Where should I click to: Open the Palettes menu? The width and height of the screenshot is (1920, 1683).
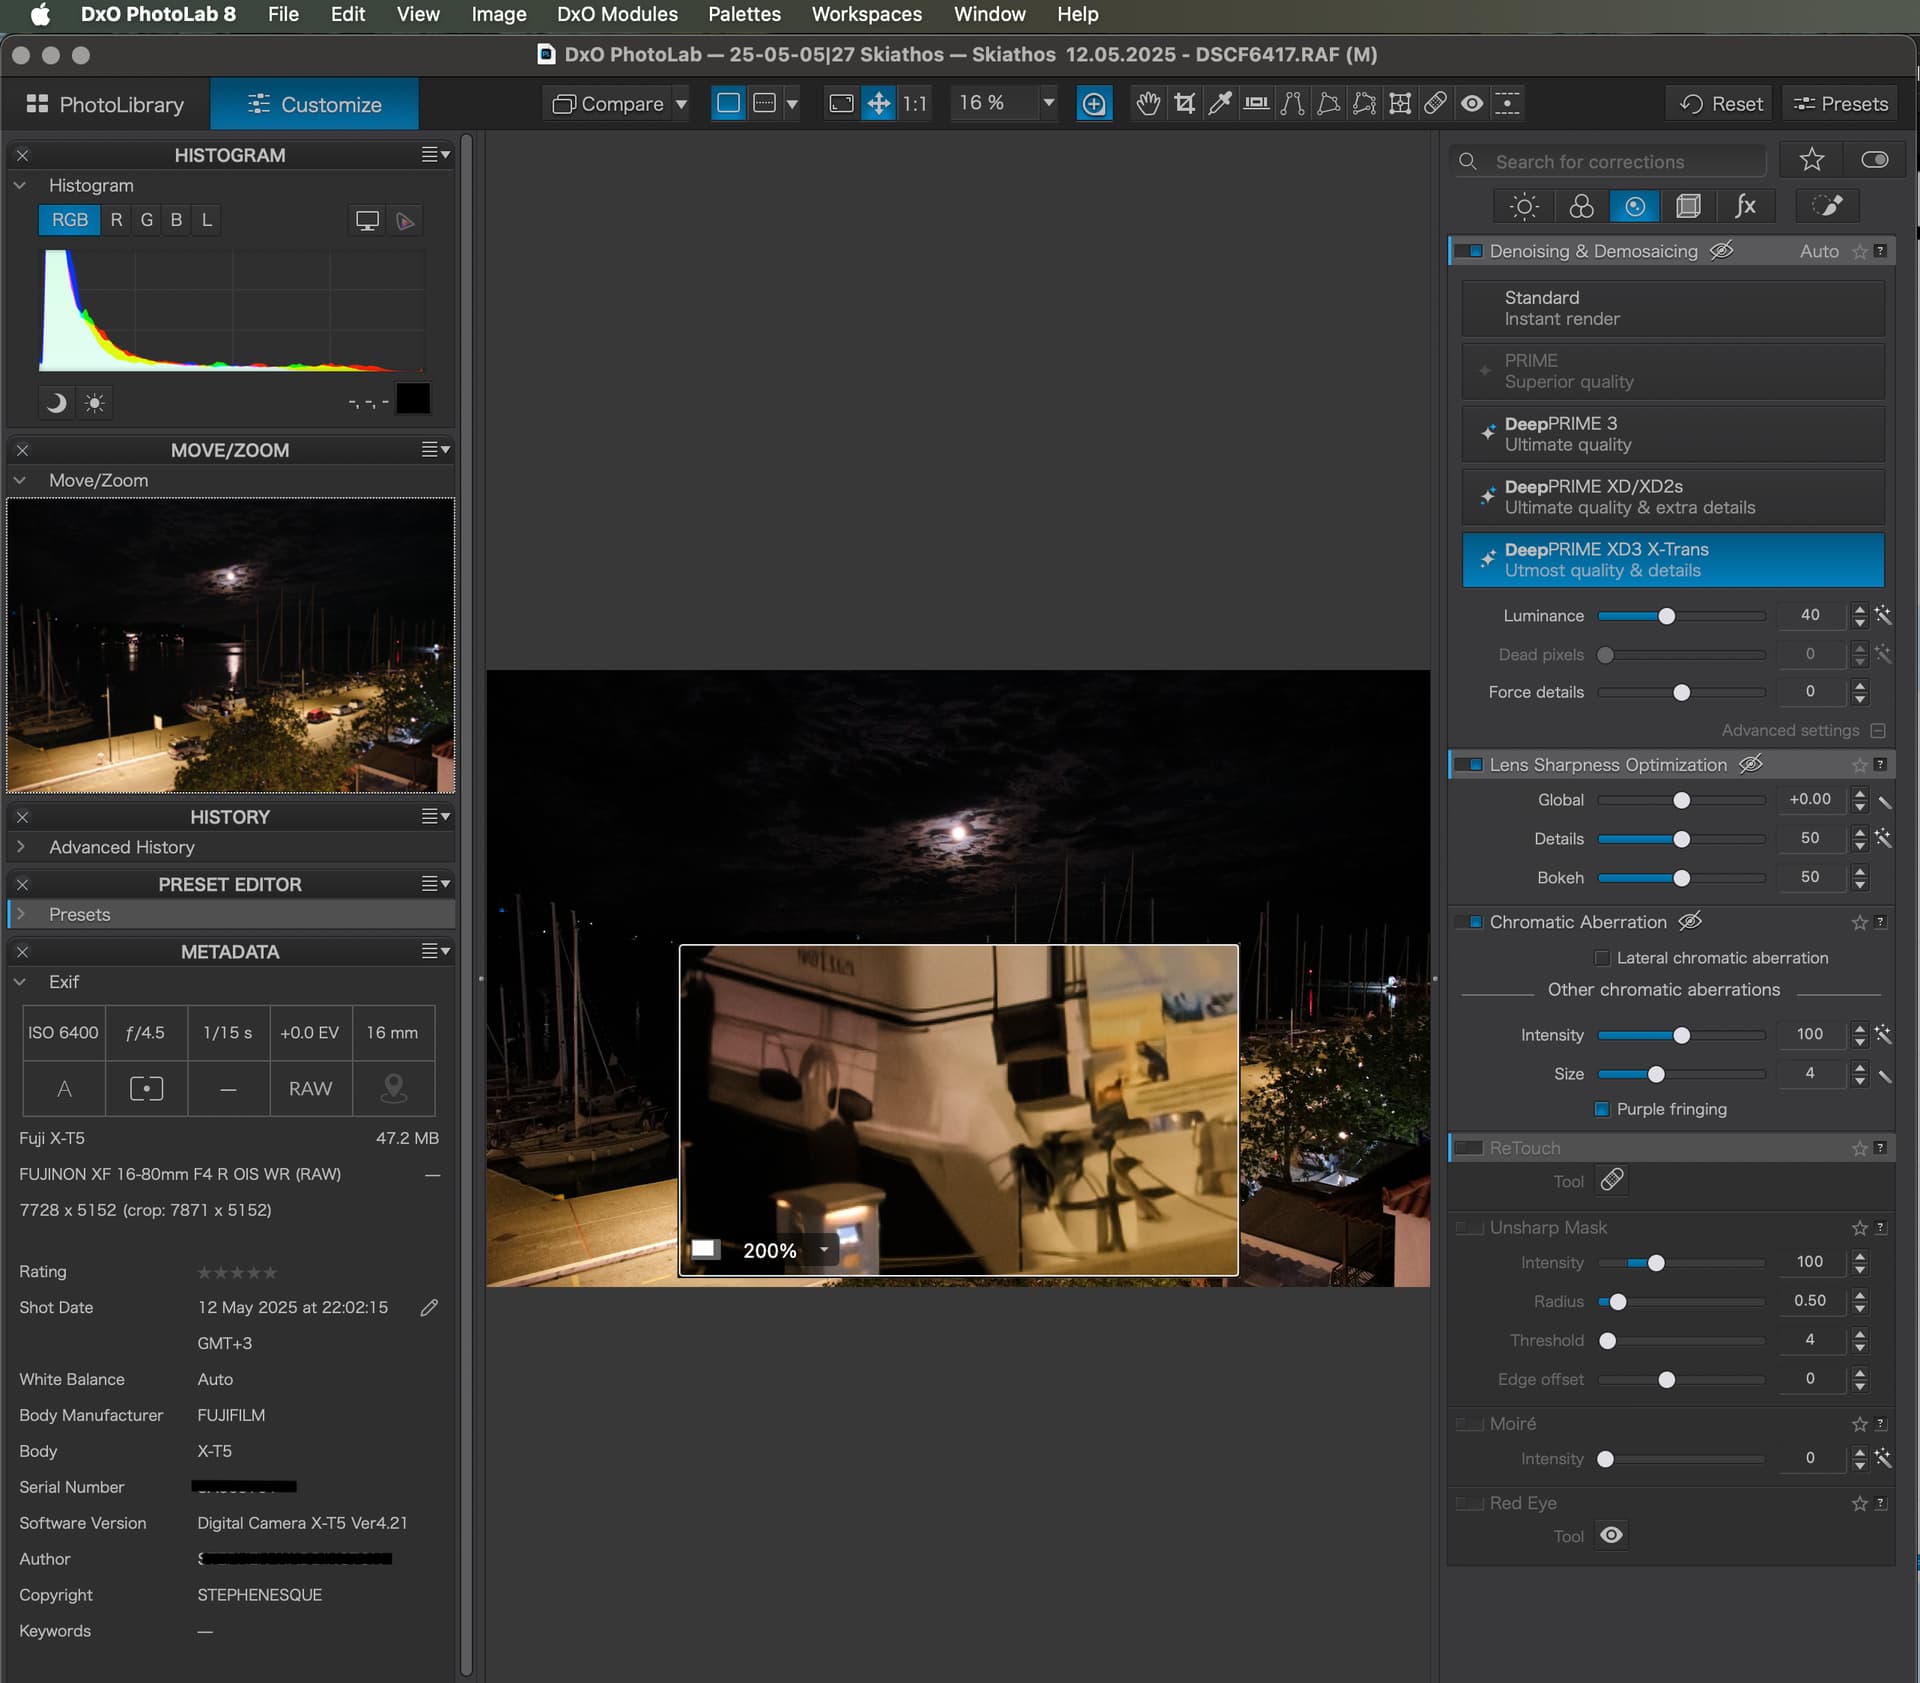(744, 14)
